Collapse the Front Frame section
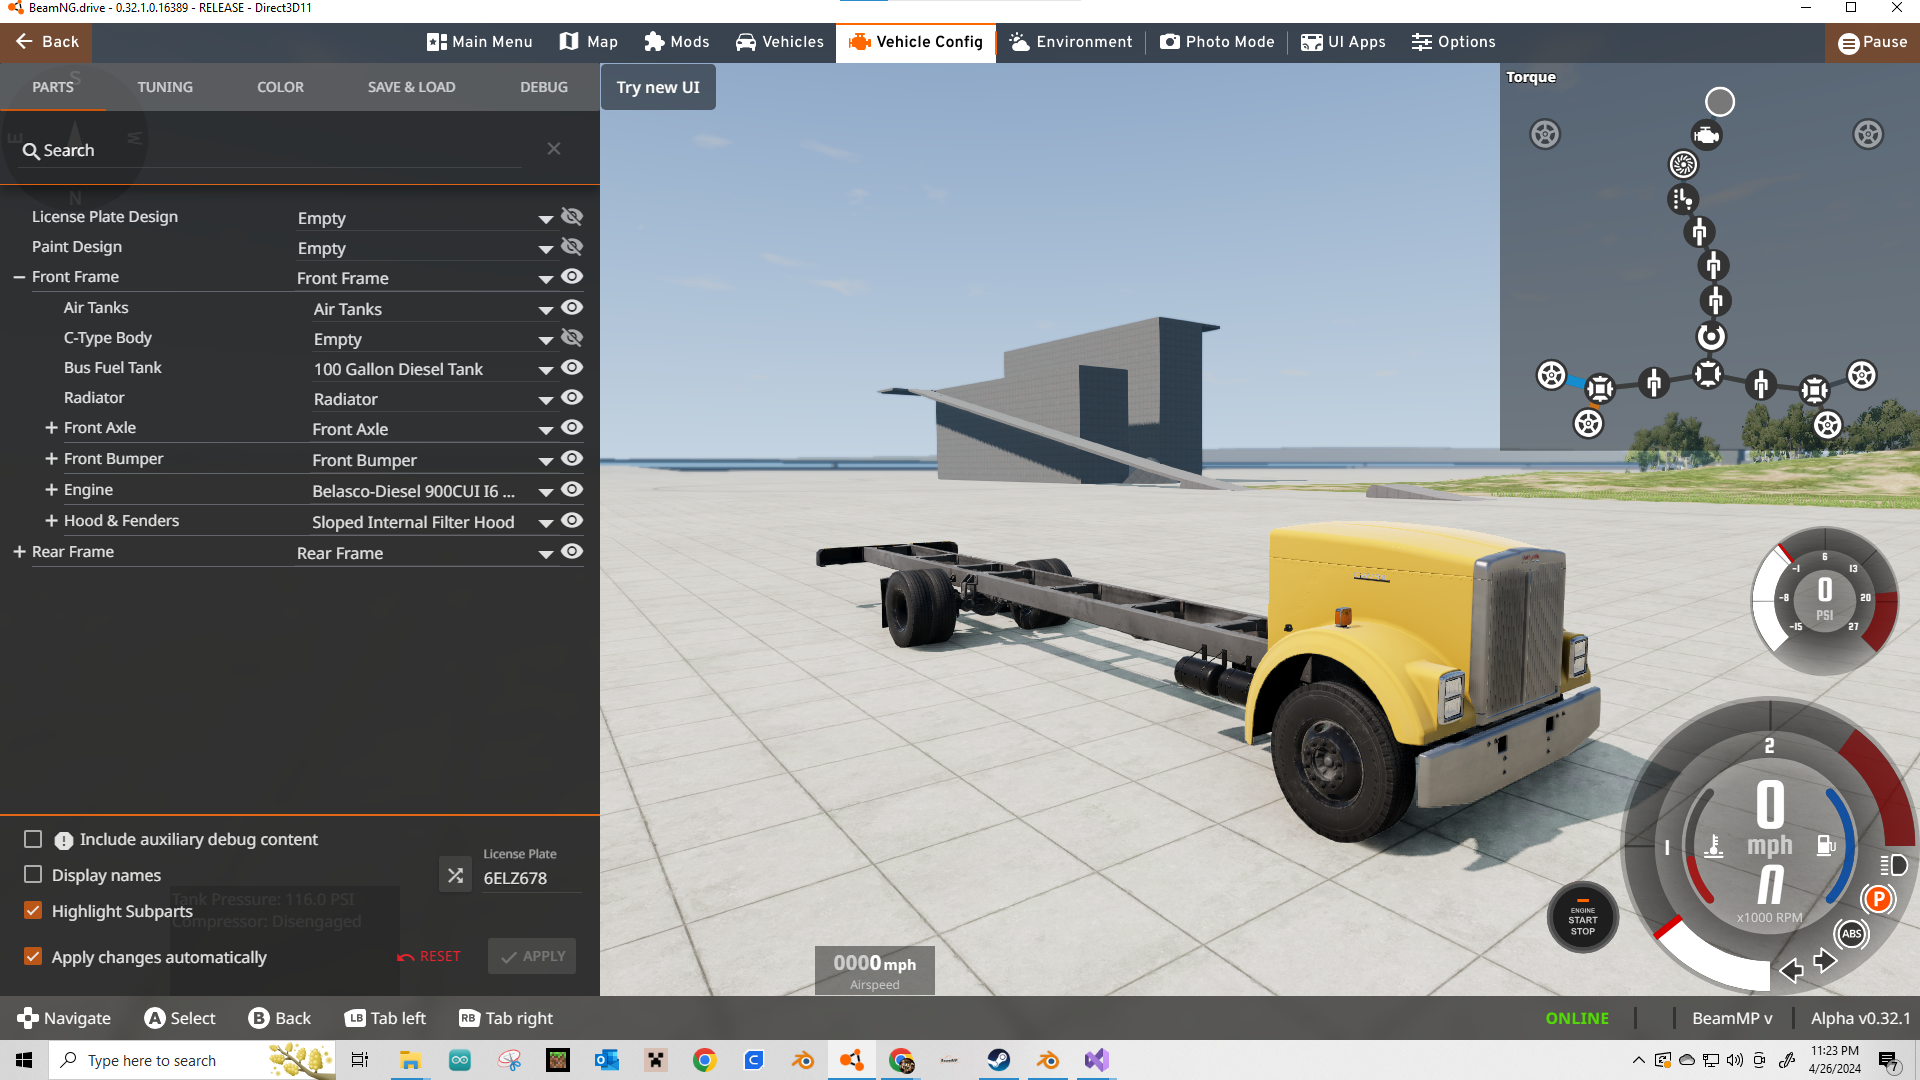 19,277
